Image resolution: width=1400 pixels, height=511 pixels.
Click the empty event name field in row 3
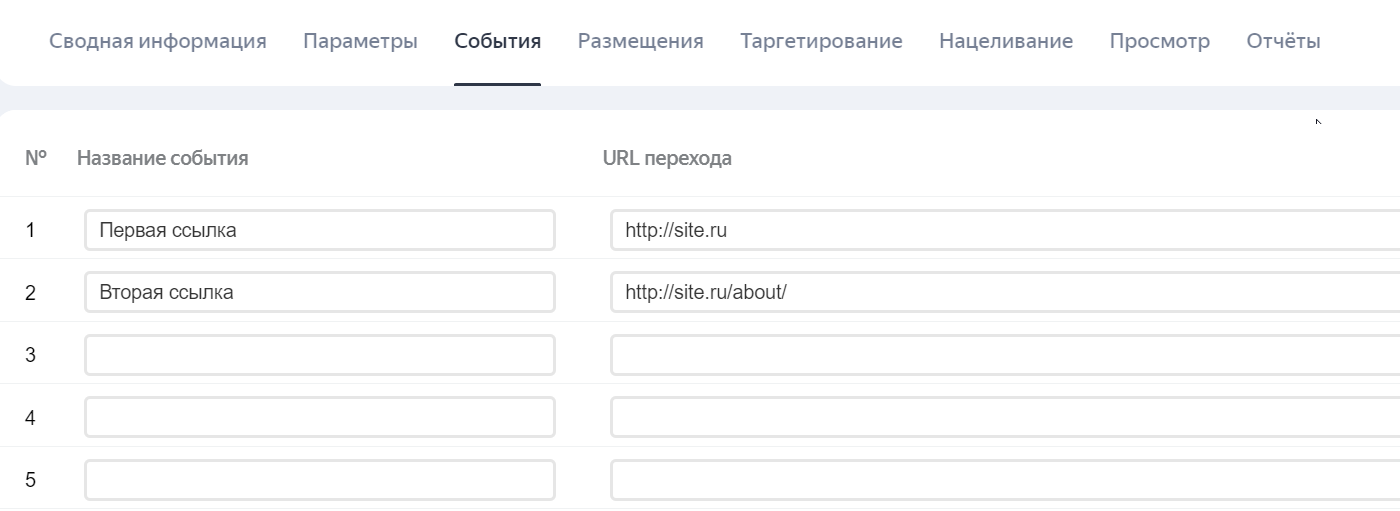(319, 355)
